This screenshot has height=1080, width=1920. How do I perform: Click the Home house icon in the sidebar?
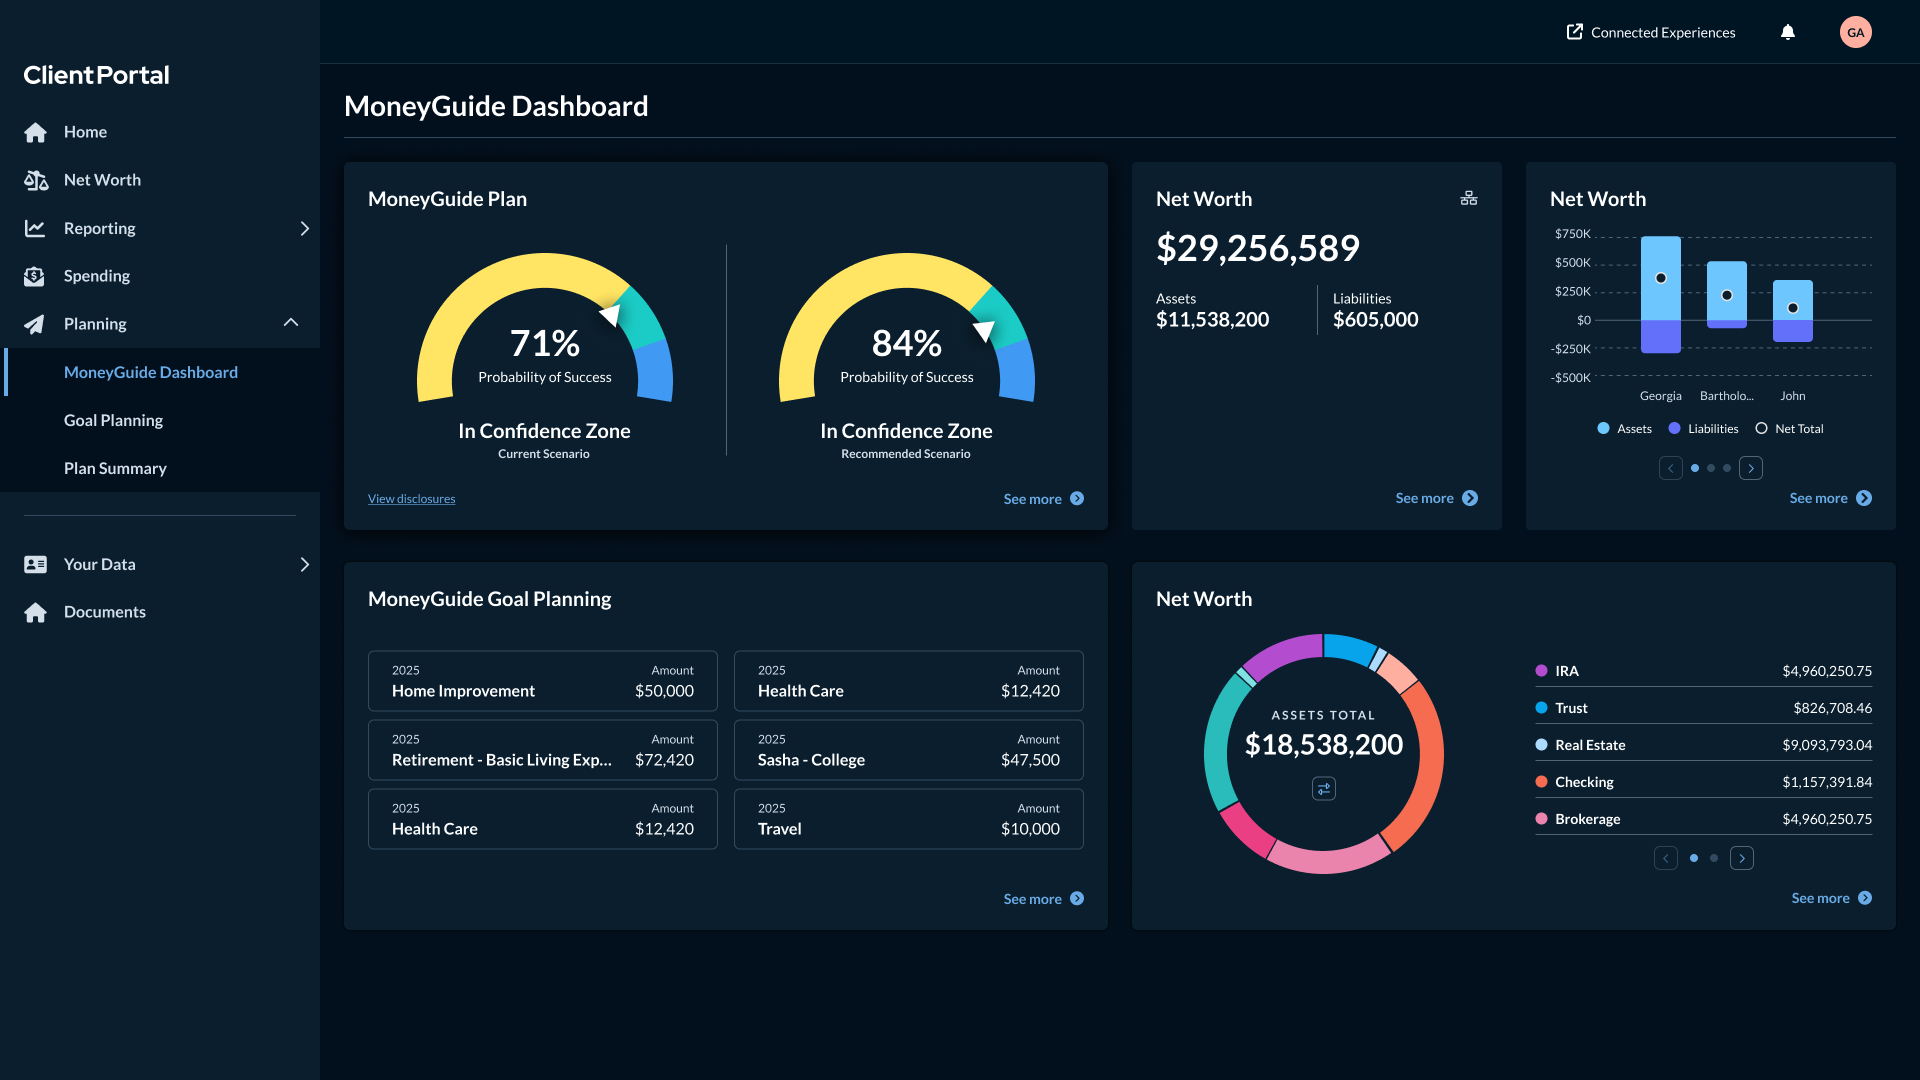tap(36, 132)
